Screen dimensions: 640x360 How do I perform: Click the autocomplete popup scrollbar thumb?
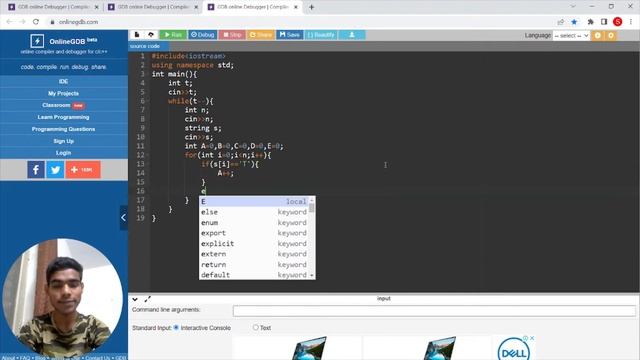pos(312,208)
